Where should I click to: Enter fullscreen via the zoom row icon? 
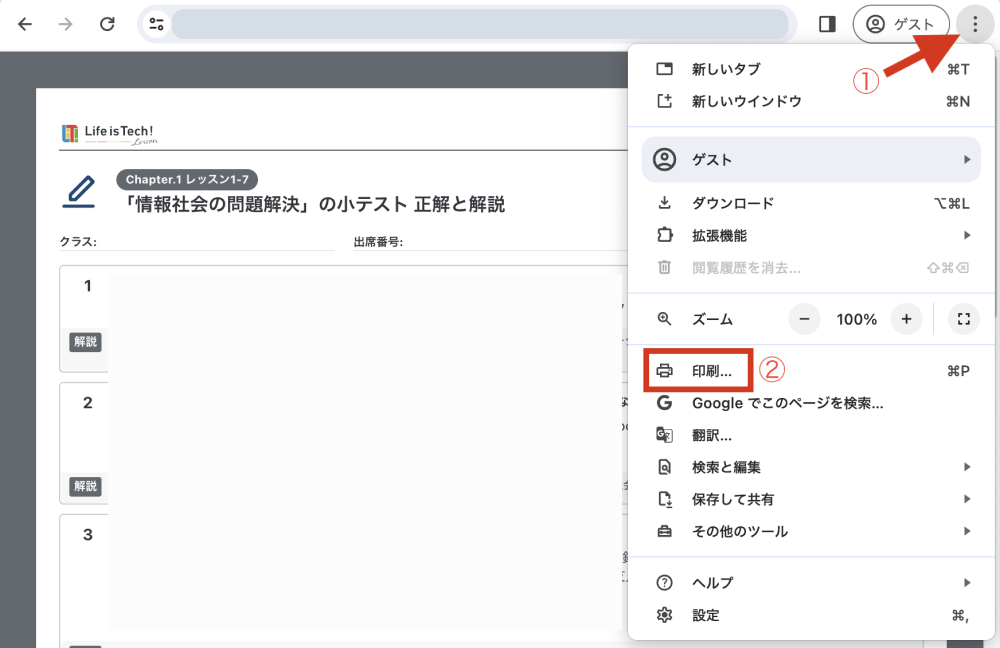[x=963, y=319]
